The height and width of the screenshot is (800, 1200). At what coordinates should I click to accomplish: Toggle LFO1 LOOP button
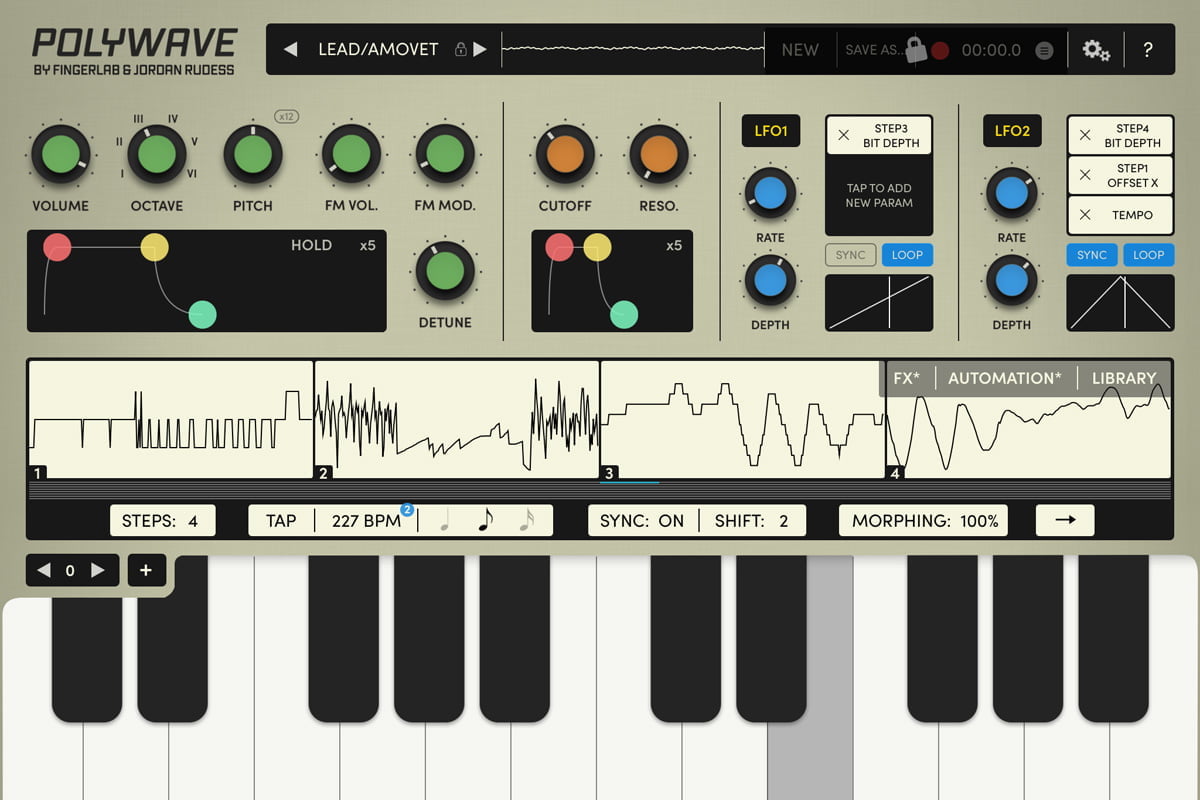tap(907, 255)
